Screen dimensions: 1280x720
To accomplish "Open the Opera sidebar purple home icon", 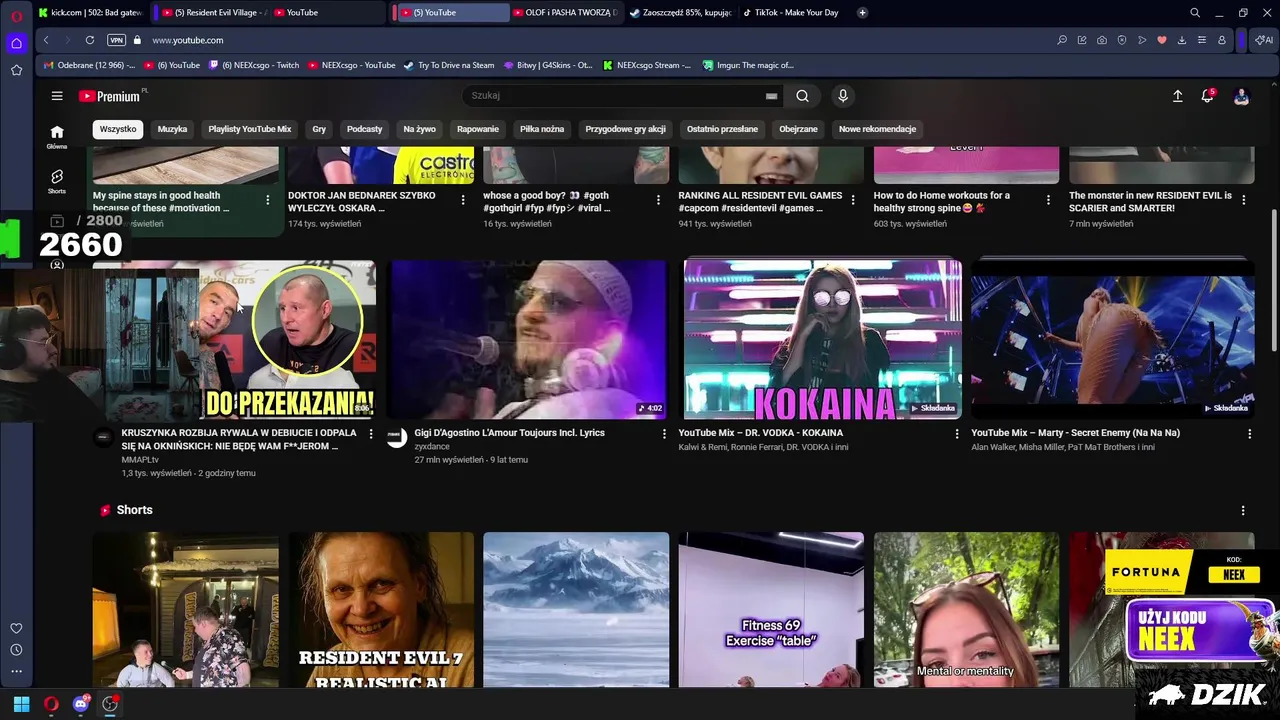I will pyautogui.click(x=16, y=43).
